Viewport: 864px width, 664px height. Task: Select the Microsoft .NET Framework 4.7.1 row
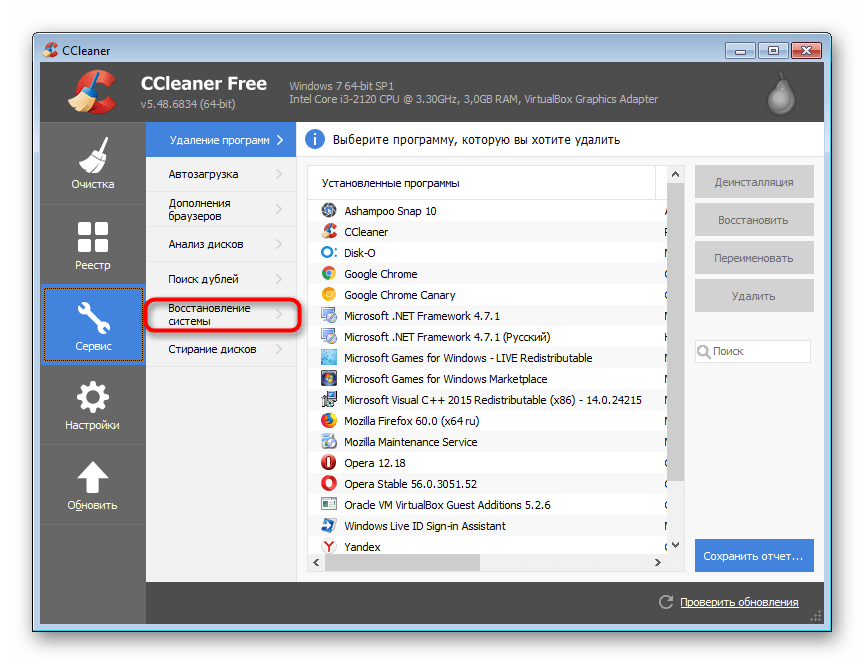[488, 316]
